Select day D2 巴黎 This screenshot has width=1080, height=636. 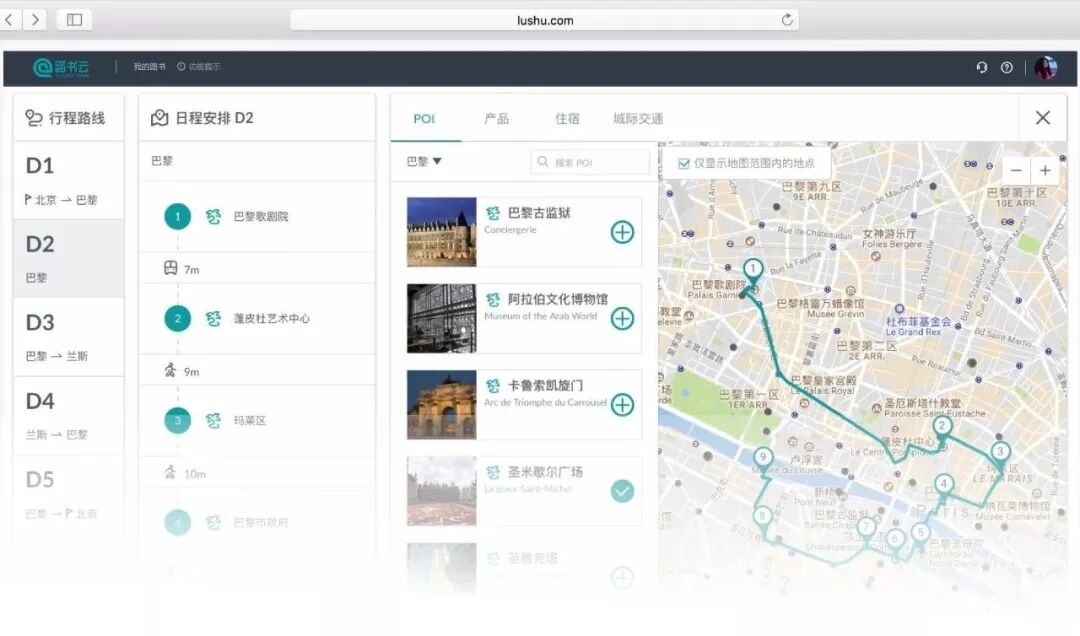pyautogui.click(x=68, y=258)
